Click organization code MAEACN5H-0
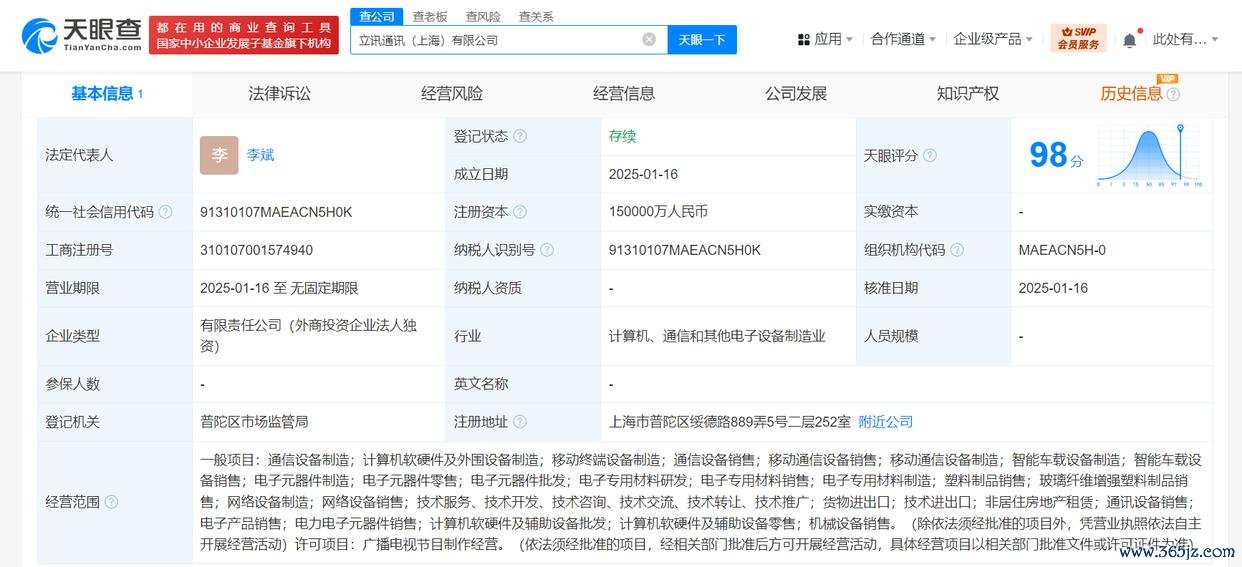The height and width of the screenshot is (567, 1242). [x=1062, y=250]
